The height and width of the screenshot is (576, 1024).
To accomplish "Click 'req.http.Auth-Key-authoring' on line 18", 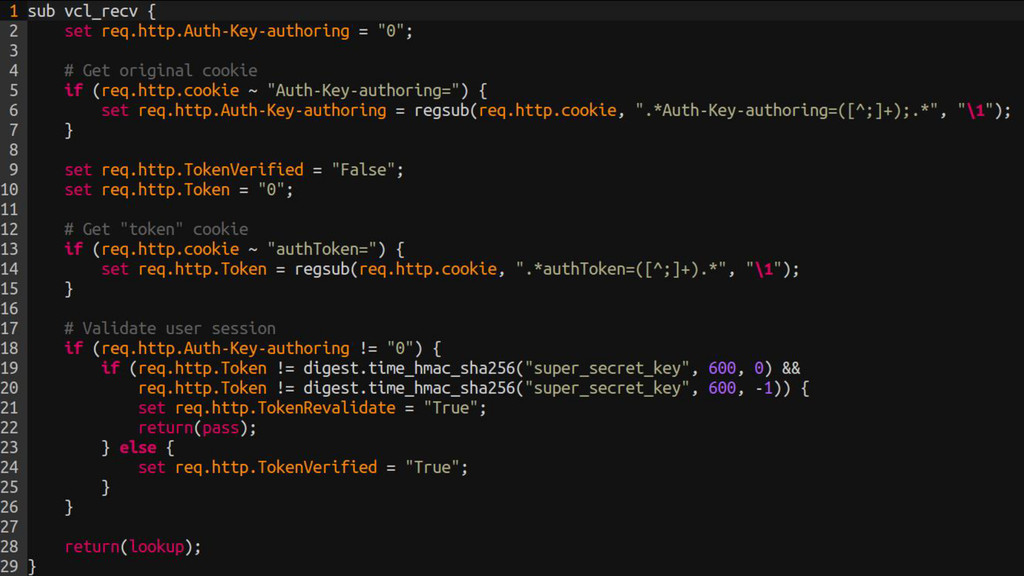I will point(225,348).
